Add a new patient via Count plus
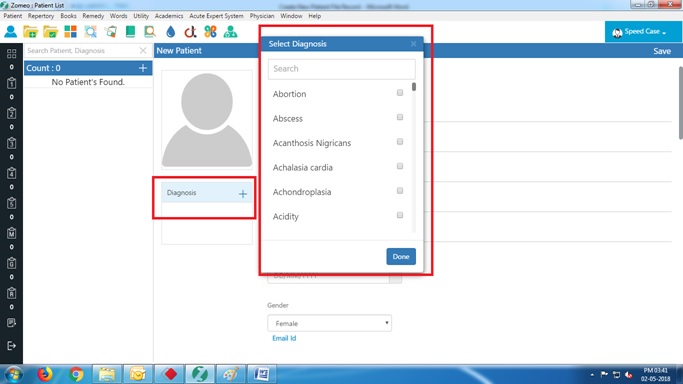The width and height of the screenshot is (683, 384). (x=143, y=68)
